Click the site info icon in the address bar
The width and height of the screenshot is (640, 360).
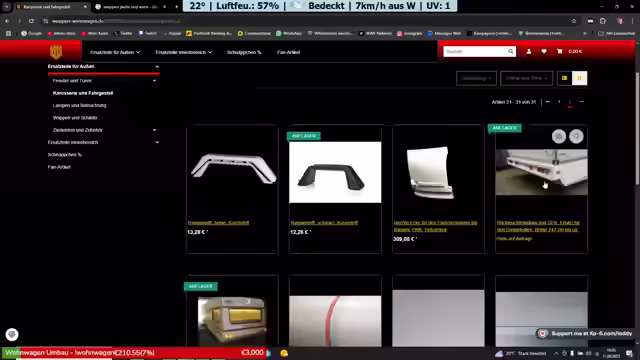[x=46, y=21]
